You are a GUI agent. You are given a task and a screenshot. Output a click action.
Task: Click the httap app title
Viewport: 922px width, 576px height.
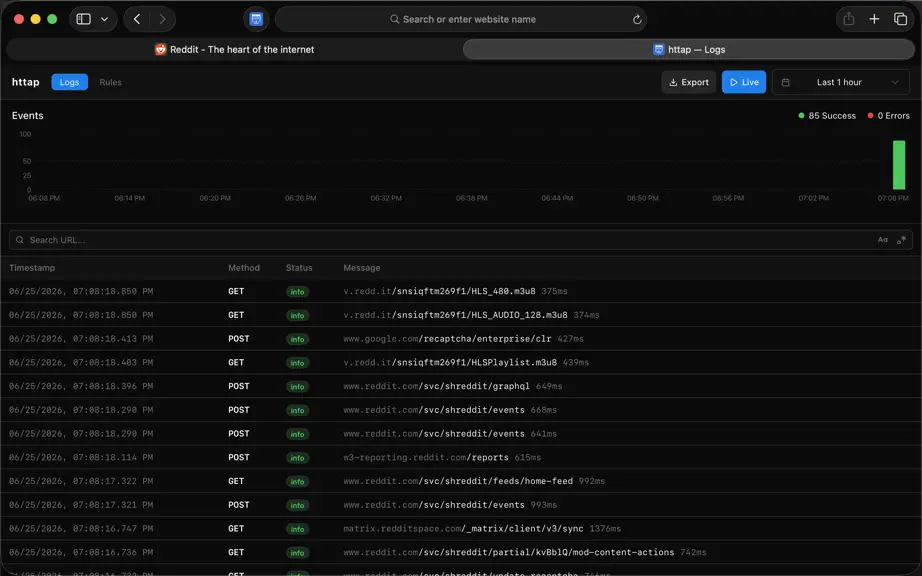point(25,82)
